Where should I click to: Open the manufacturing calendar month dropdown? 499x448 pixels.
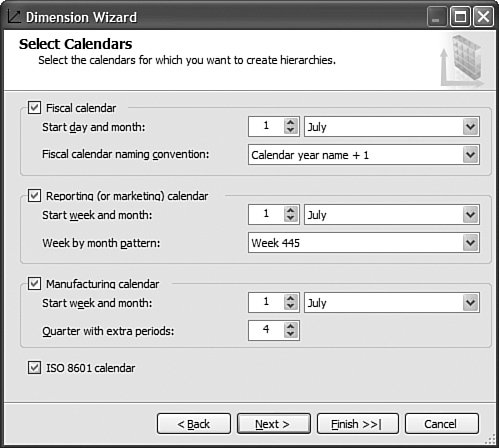392,303
